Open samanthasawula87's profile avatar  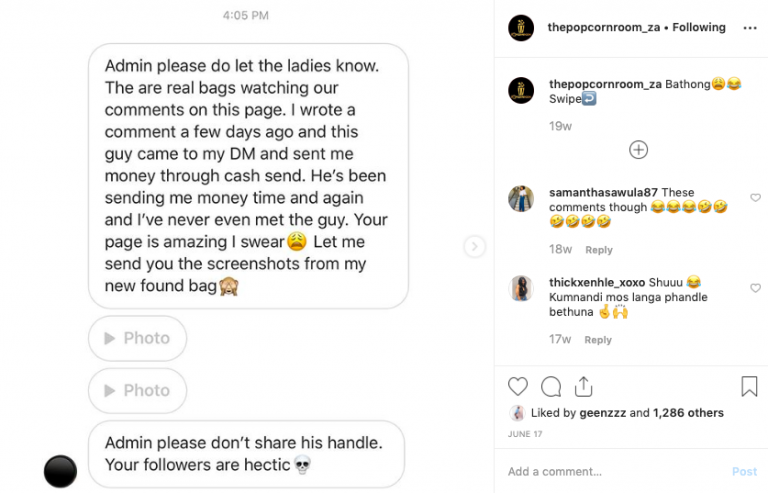click(x=520, y=198)
